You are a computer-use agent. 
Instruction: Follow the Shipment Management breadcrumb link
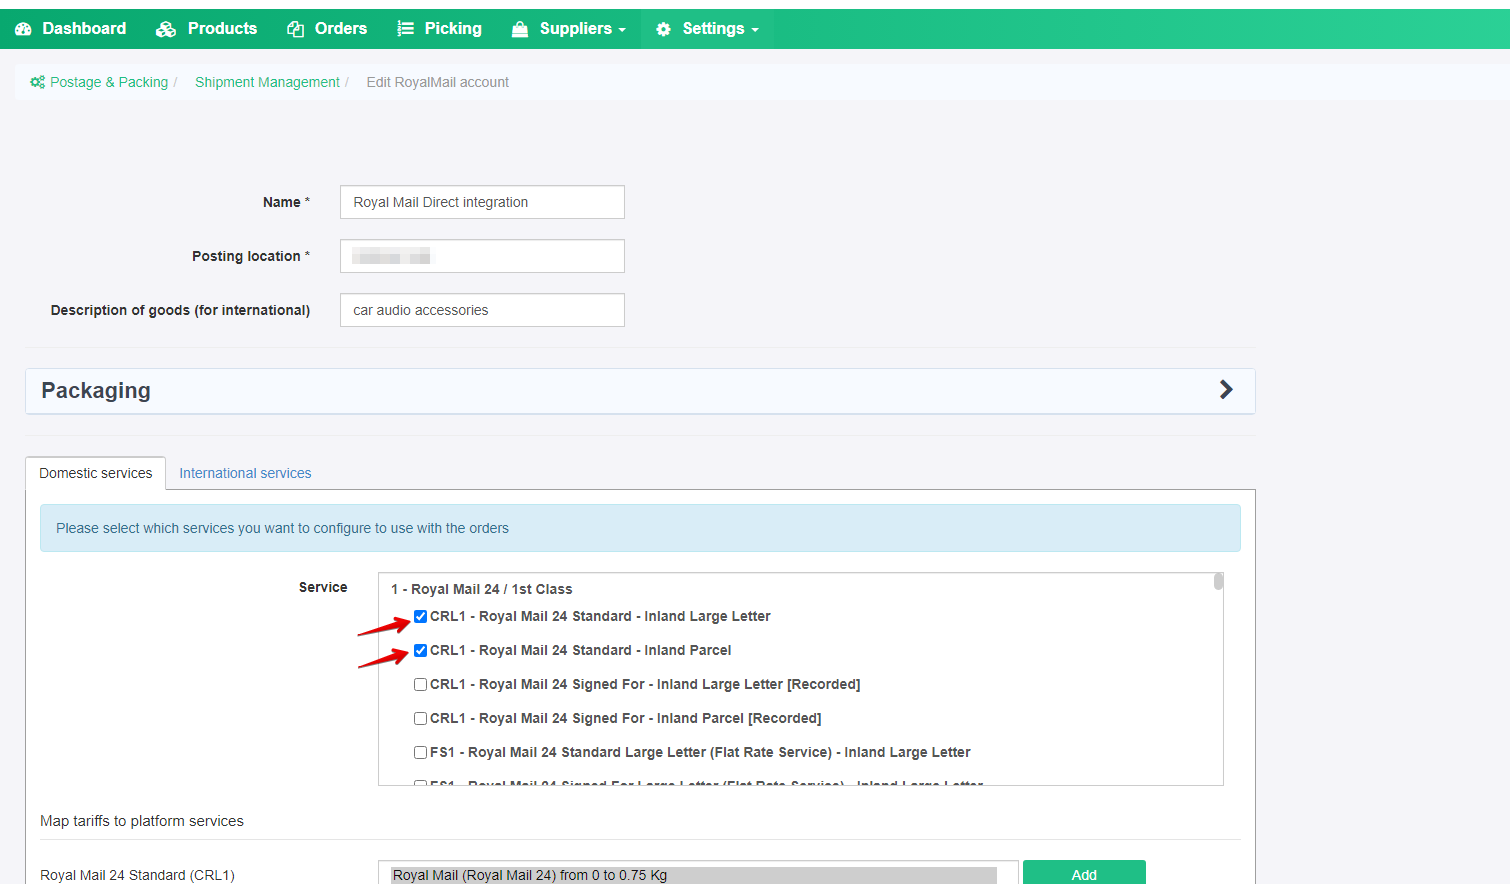pos(267,82)
